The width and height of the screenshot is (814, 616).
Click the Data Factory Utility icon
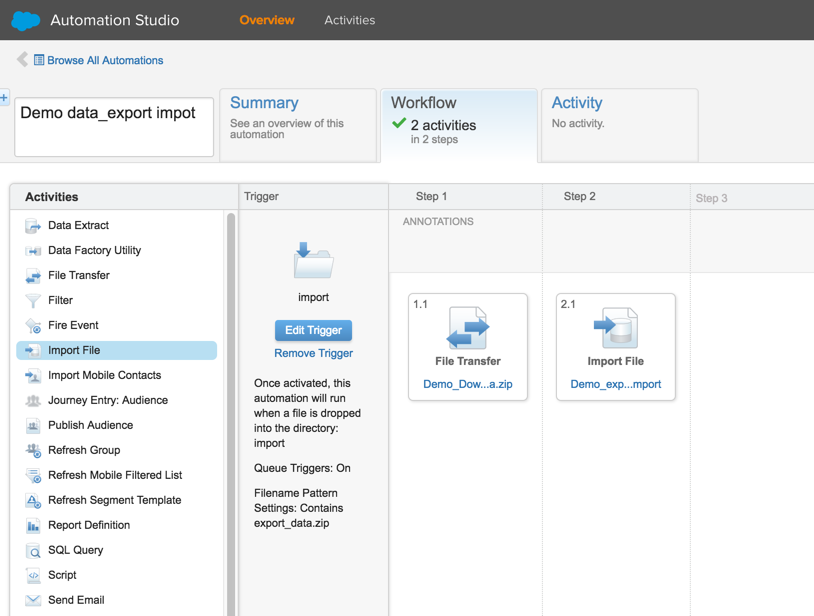pyautogui.click(x=33, y=251)
